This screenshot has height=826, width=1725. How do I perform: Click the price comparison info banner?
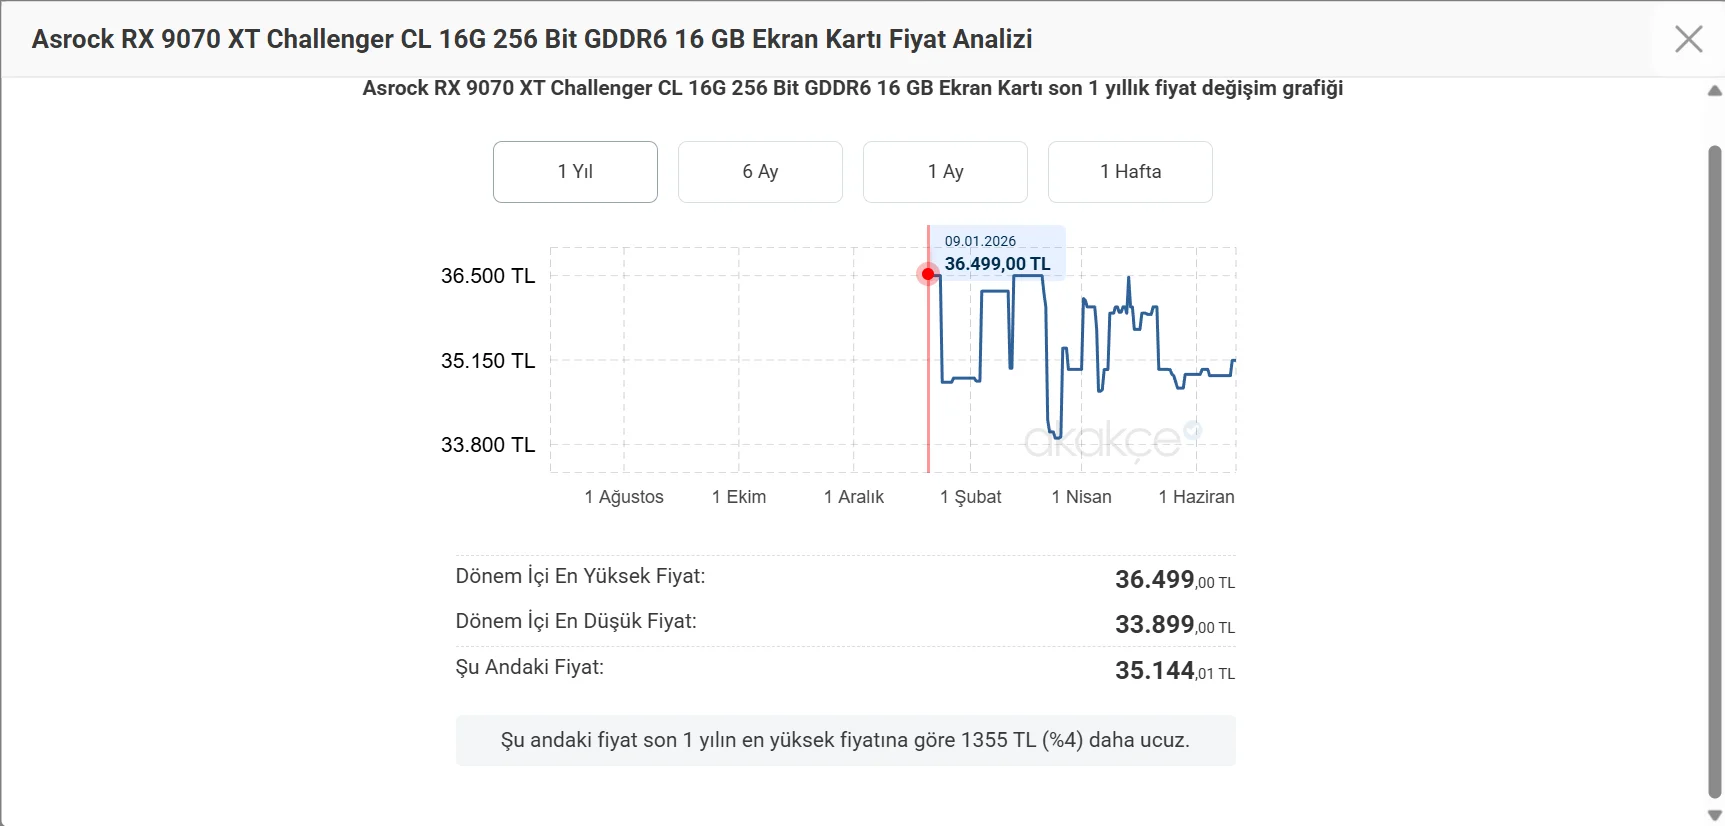846,741
